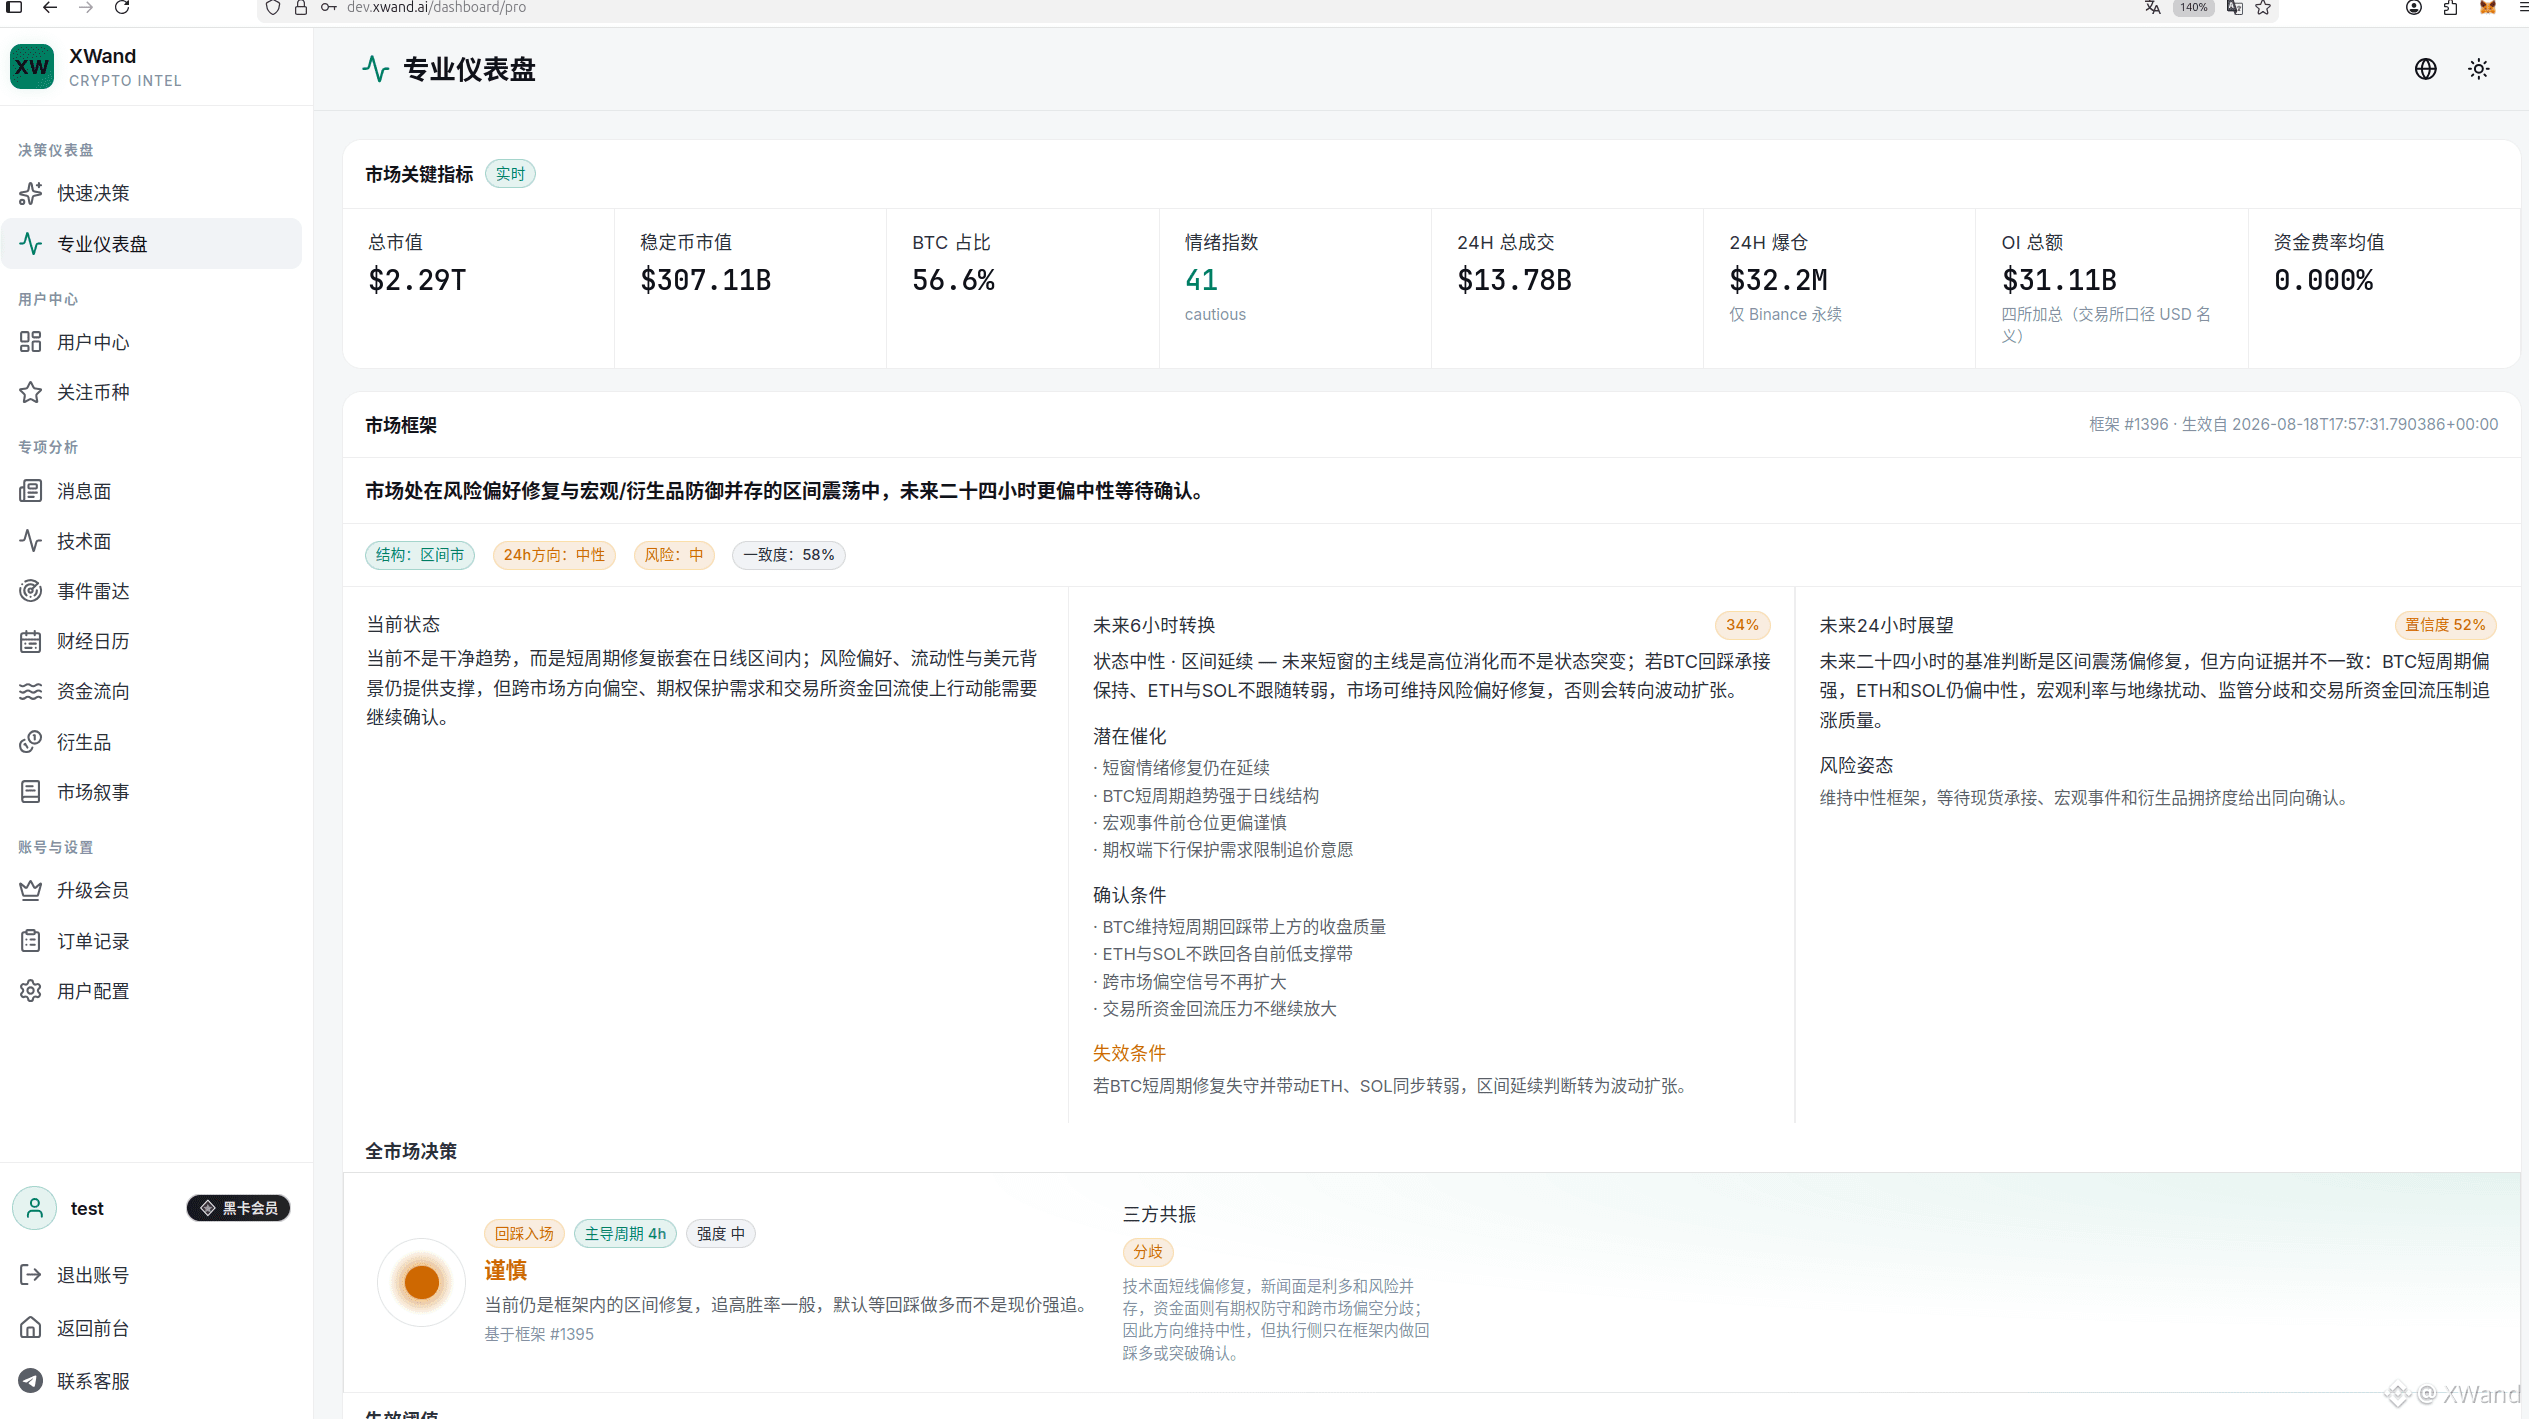The height and width of the screenshot is (1419, 2529).
Task: Click the 失效条件 heading
Action: (x=1129, y=1053)
